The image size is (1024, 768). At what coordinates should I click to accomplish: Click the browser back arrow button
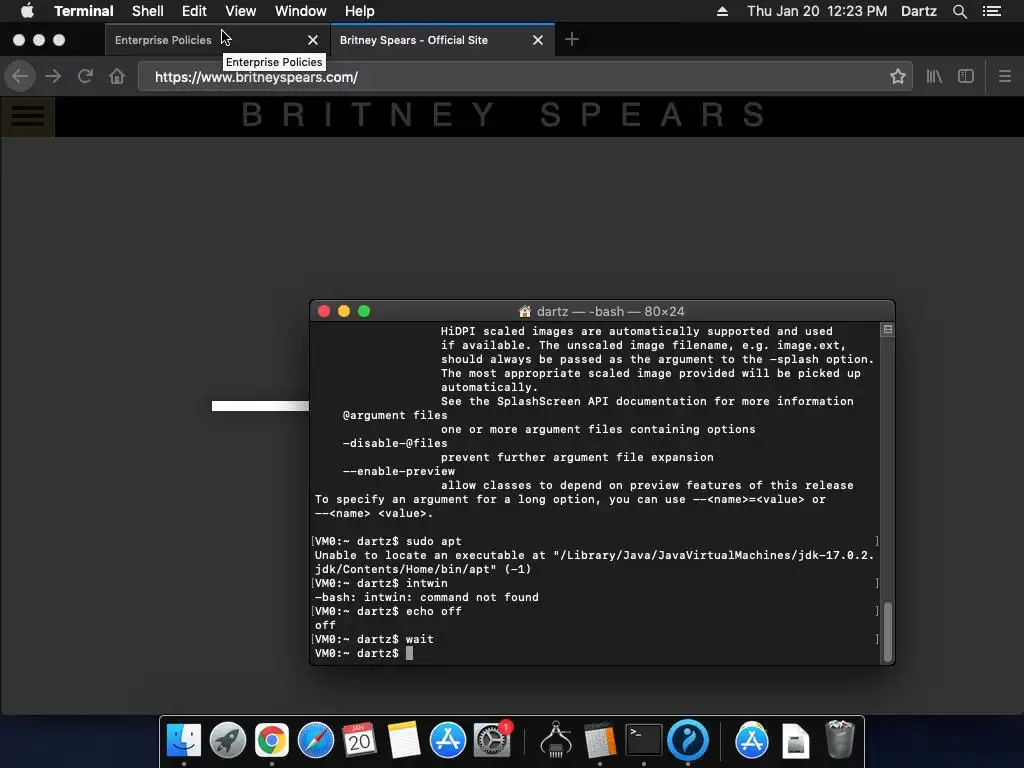tap(20, 76)
